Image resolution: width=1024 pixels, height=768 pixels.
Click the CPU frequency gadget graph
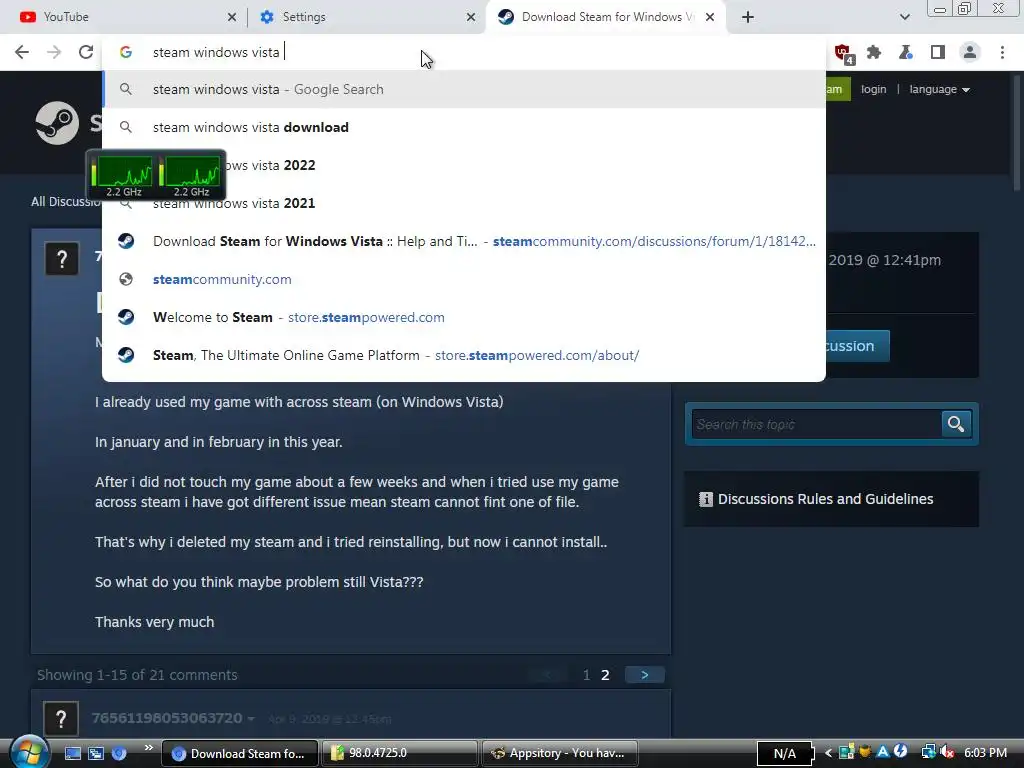(156, 176)
